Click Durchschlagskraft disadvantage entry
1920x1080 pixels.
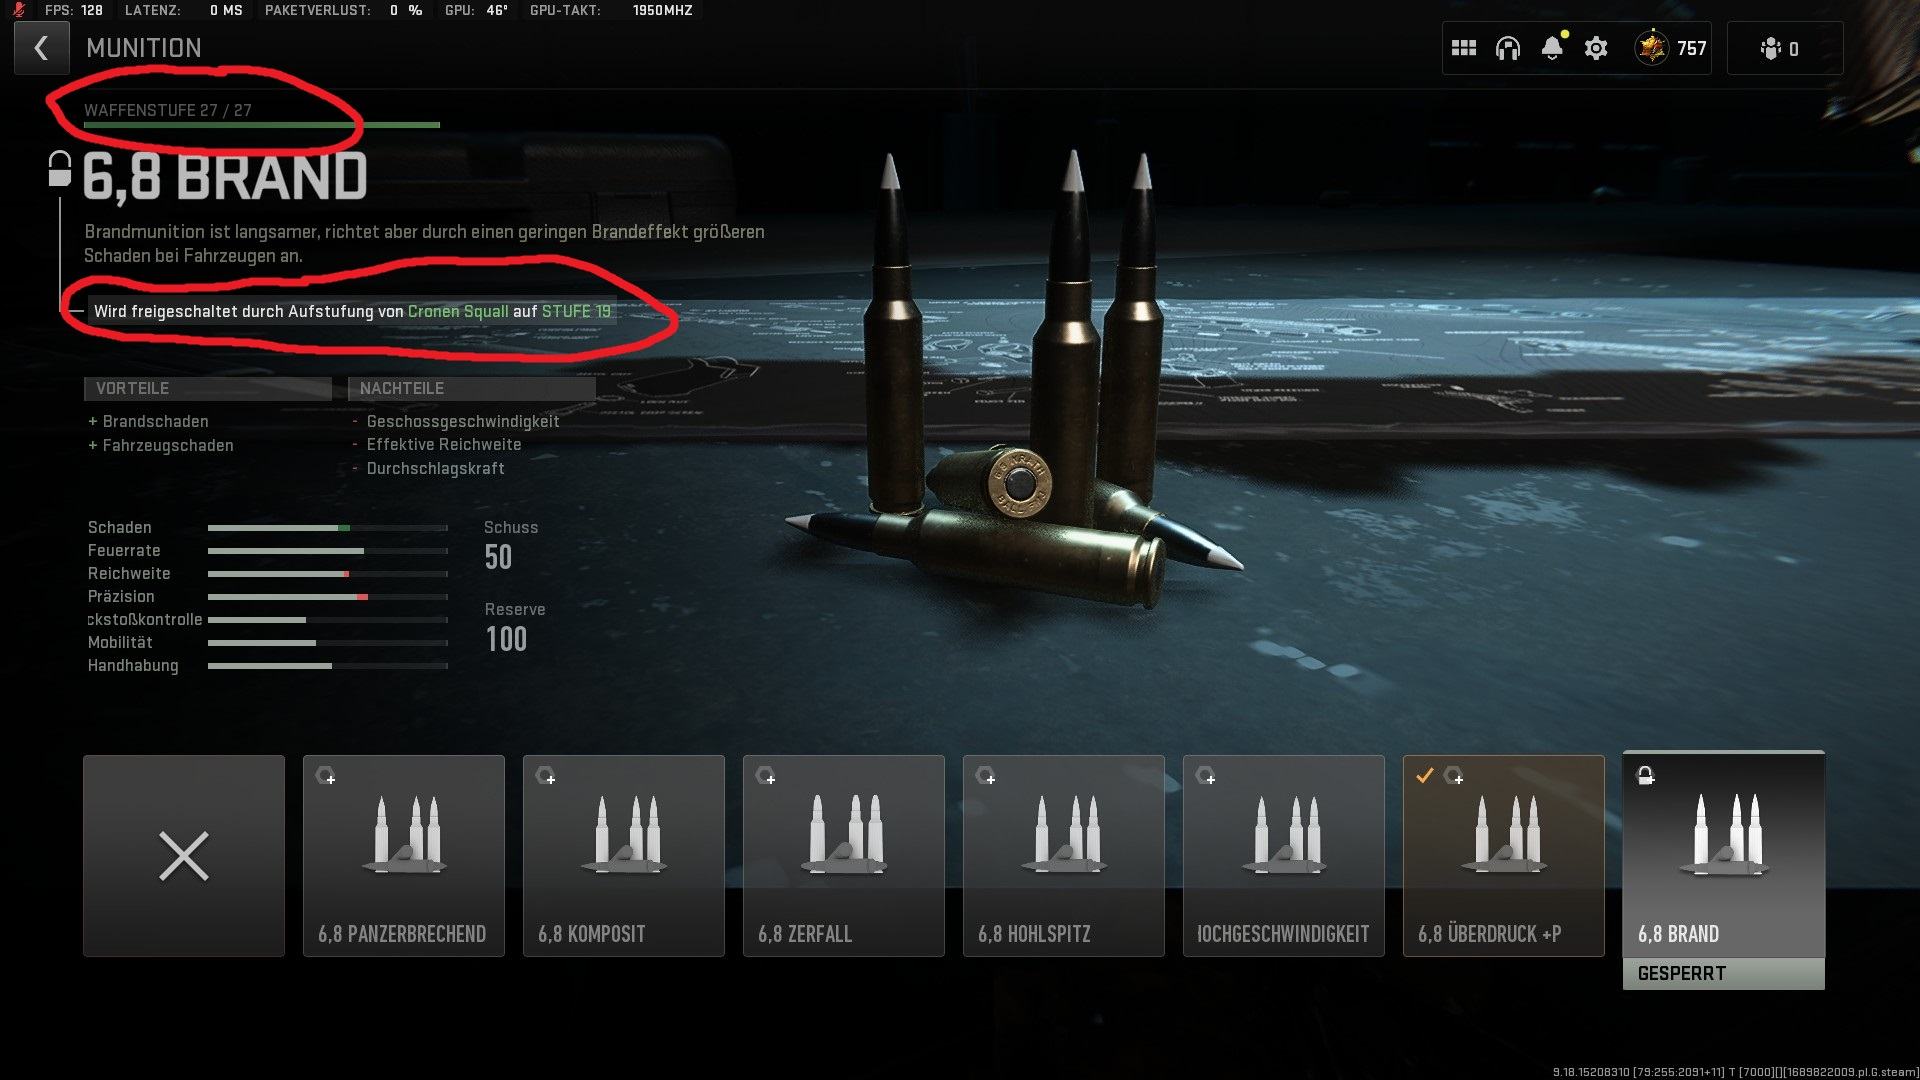coord(428,468)
